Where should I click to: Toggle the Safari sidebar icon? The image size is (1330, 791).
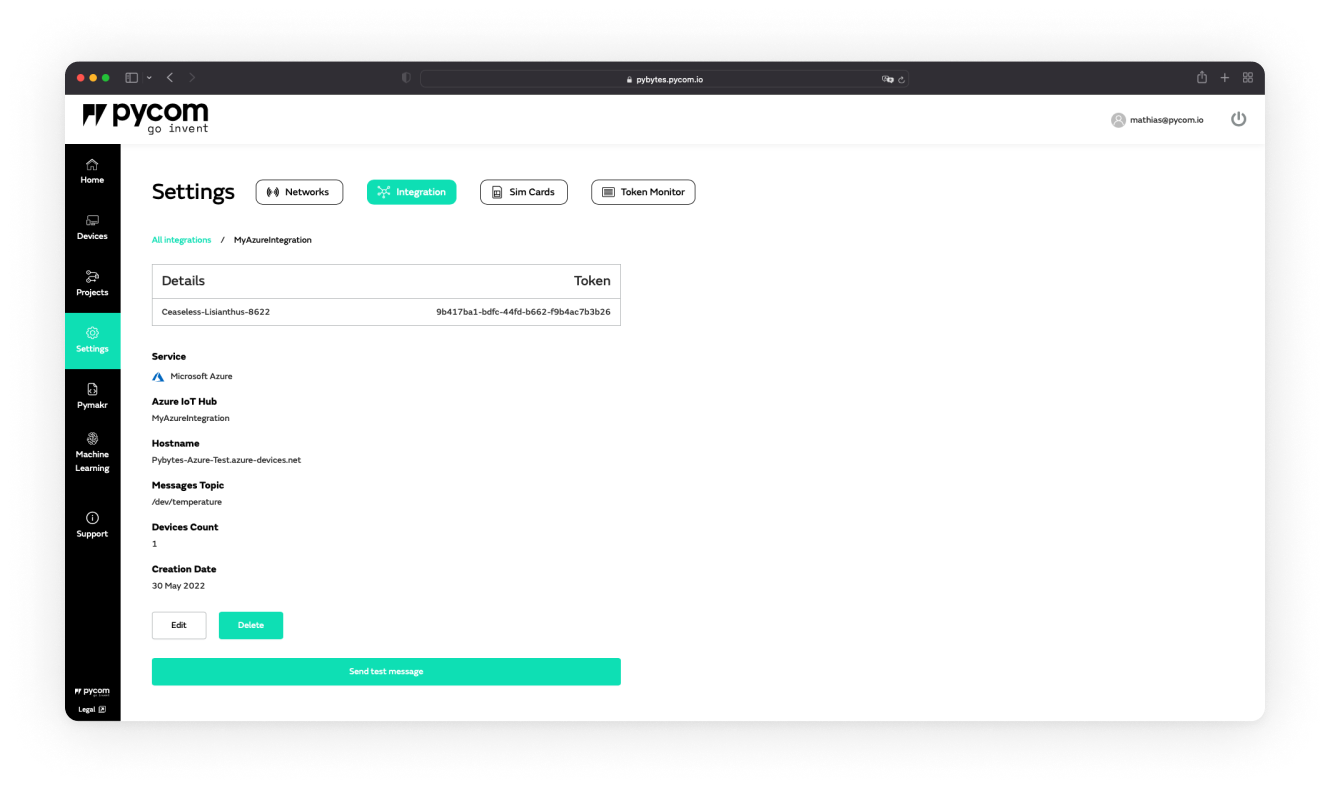(131, 78)
